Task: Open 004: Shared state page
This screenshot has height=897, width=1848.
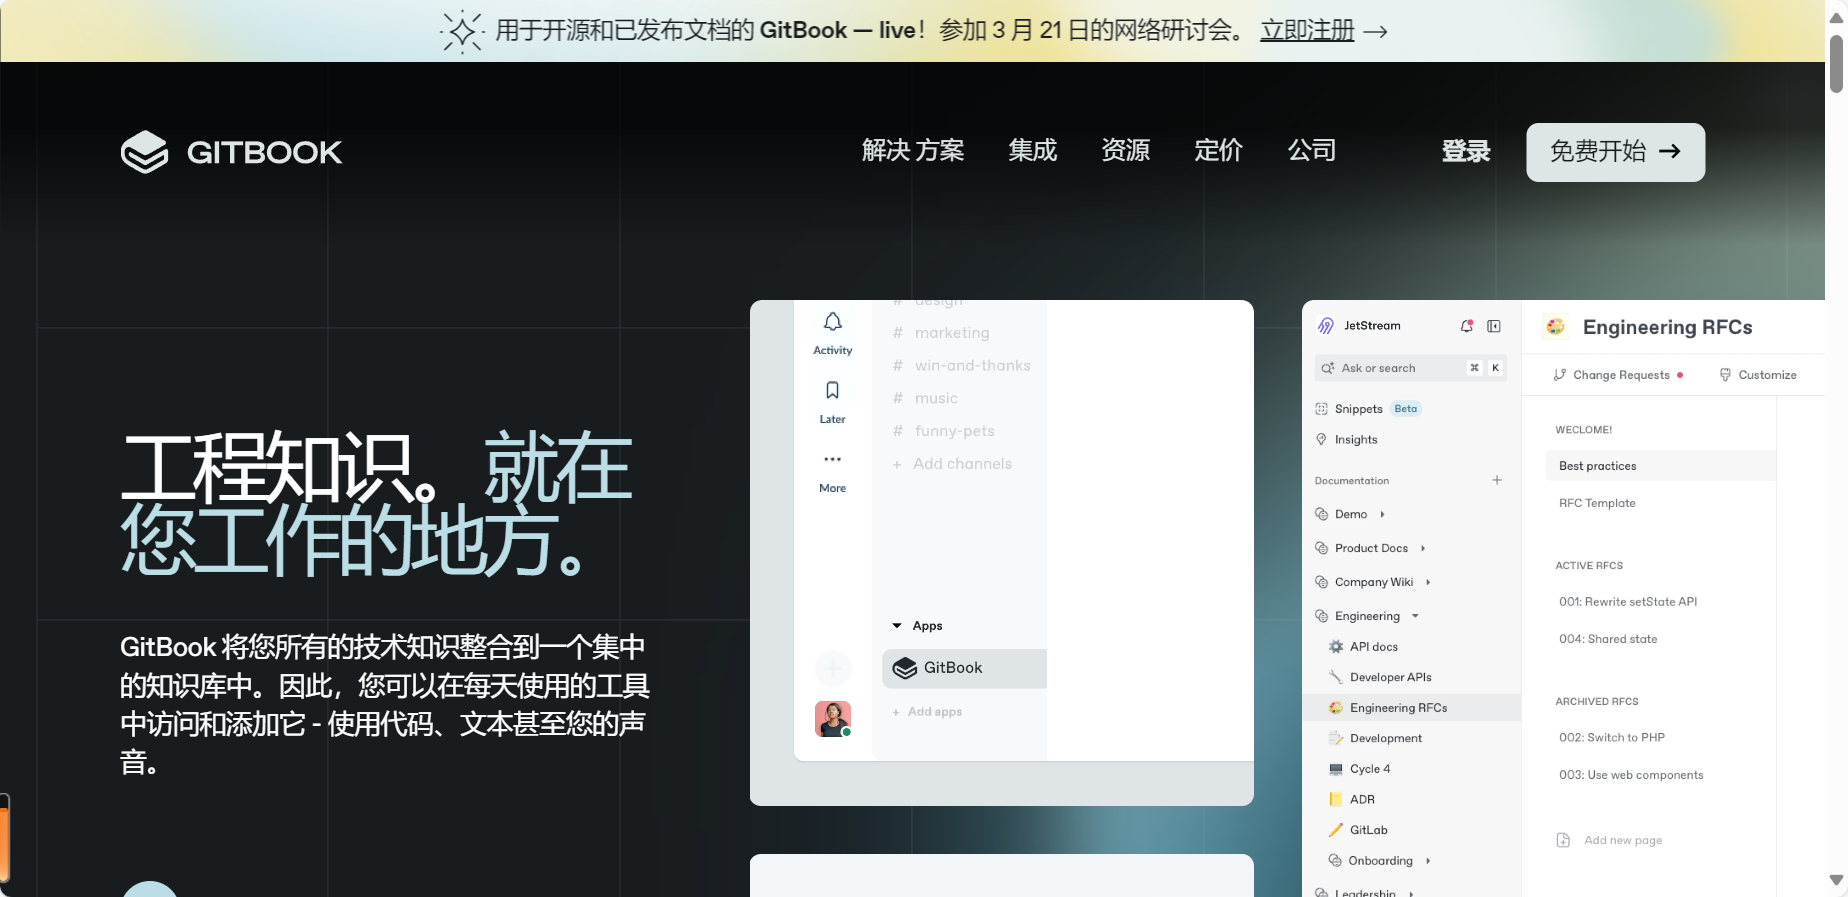Action: pyautogui.click(x=1608, y=639)
